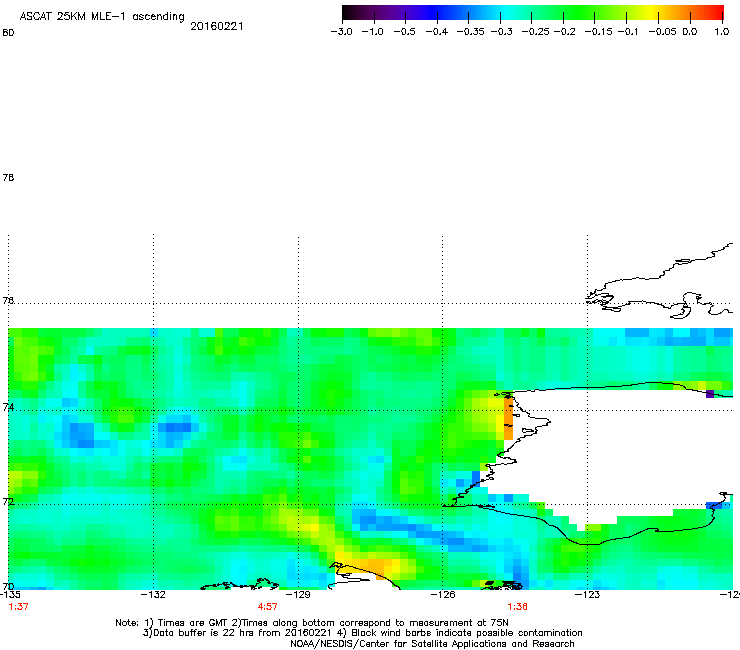This screenshot has height=650, width=740.
Task: Click the red 1:37 time stamp
Action: coord(18,607)
